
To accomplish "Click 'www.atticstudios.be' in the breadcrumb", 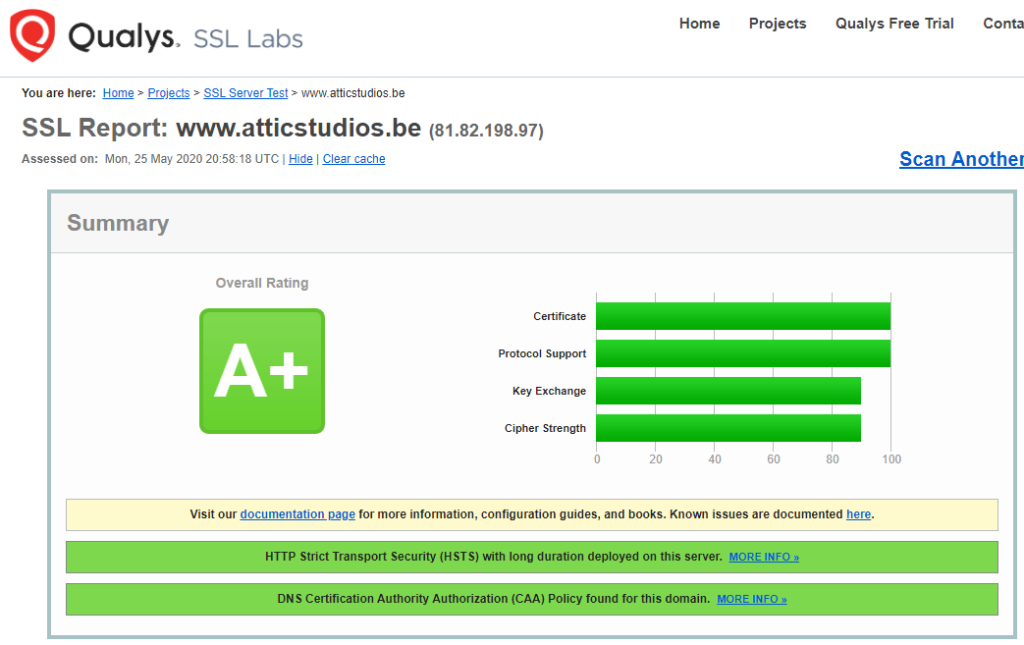I will coord(353,93).
